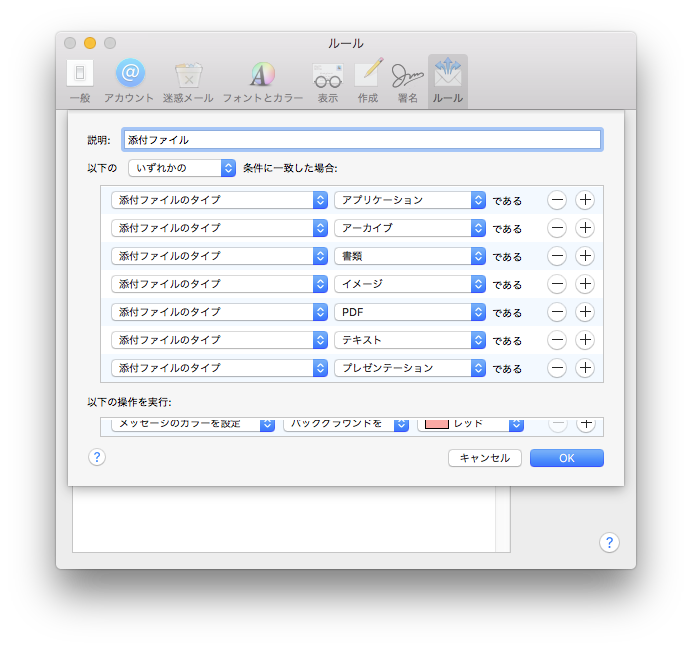This screenshot has width=692, height=649.
Task: Open the イメージ attachment type dropdown
Action: point(410,284)
